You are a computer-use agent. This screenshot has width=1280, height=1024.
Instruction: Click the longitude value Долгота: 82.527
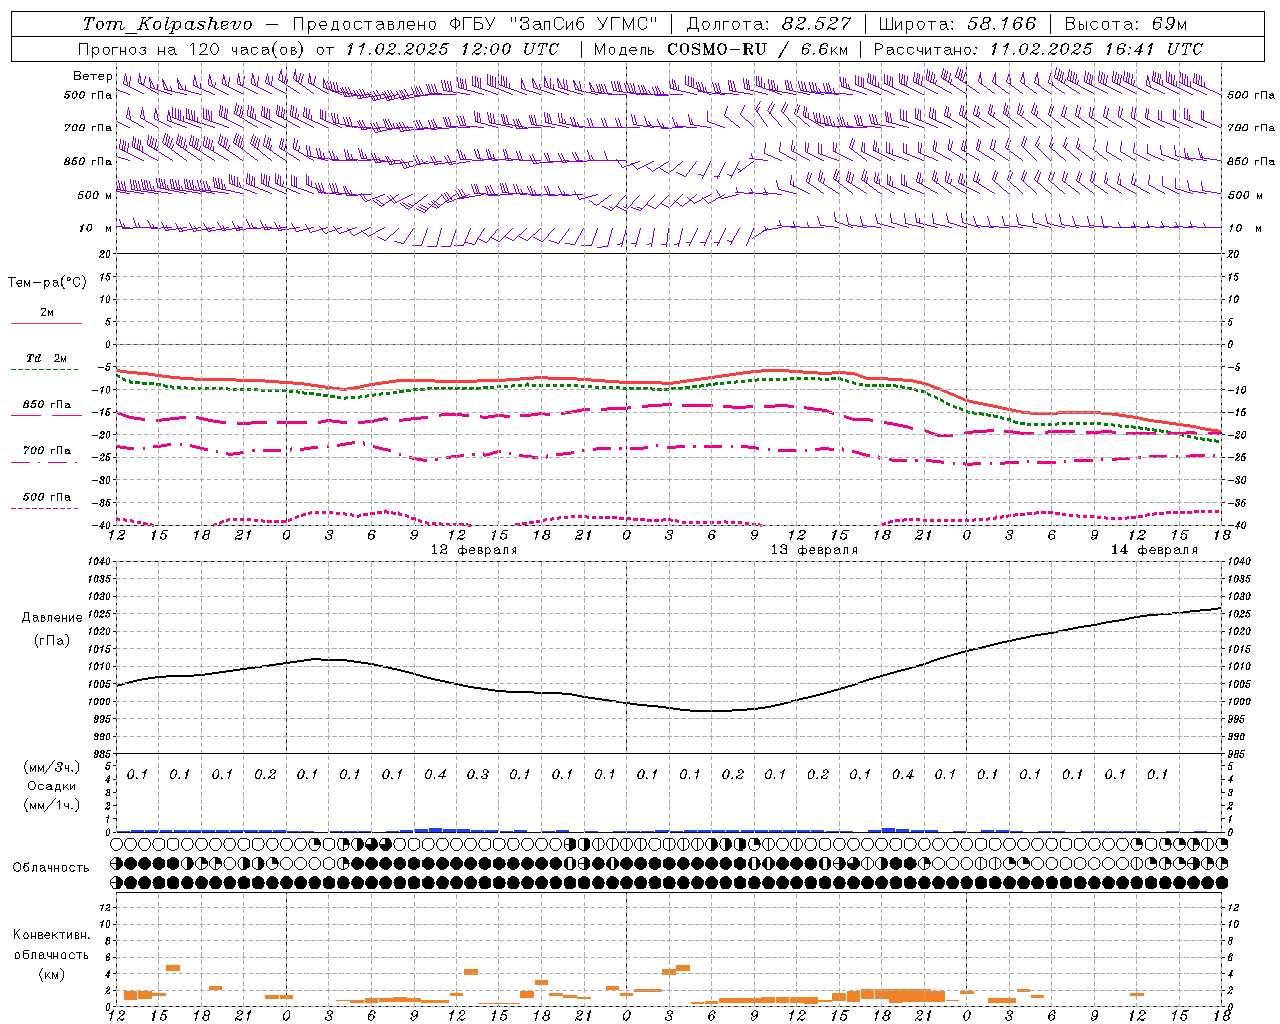(769, 24)
